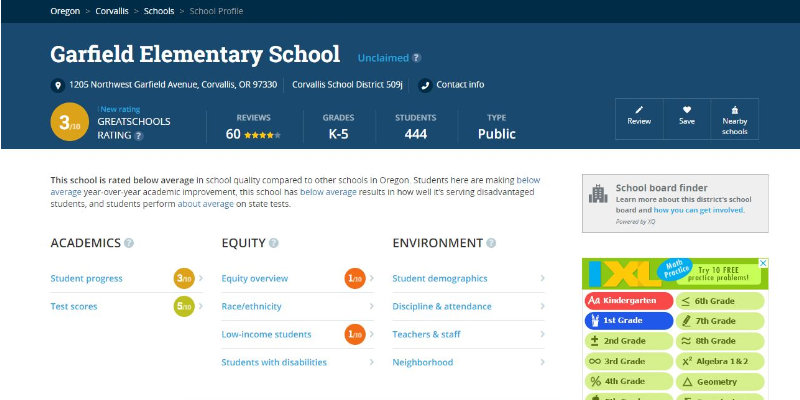Open Student progress link
This screenshot has height=400, width=800.
pyautogui.click(x=86, y=279)
